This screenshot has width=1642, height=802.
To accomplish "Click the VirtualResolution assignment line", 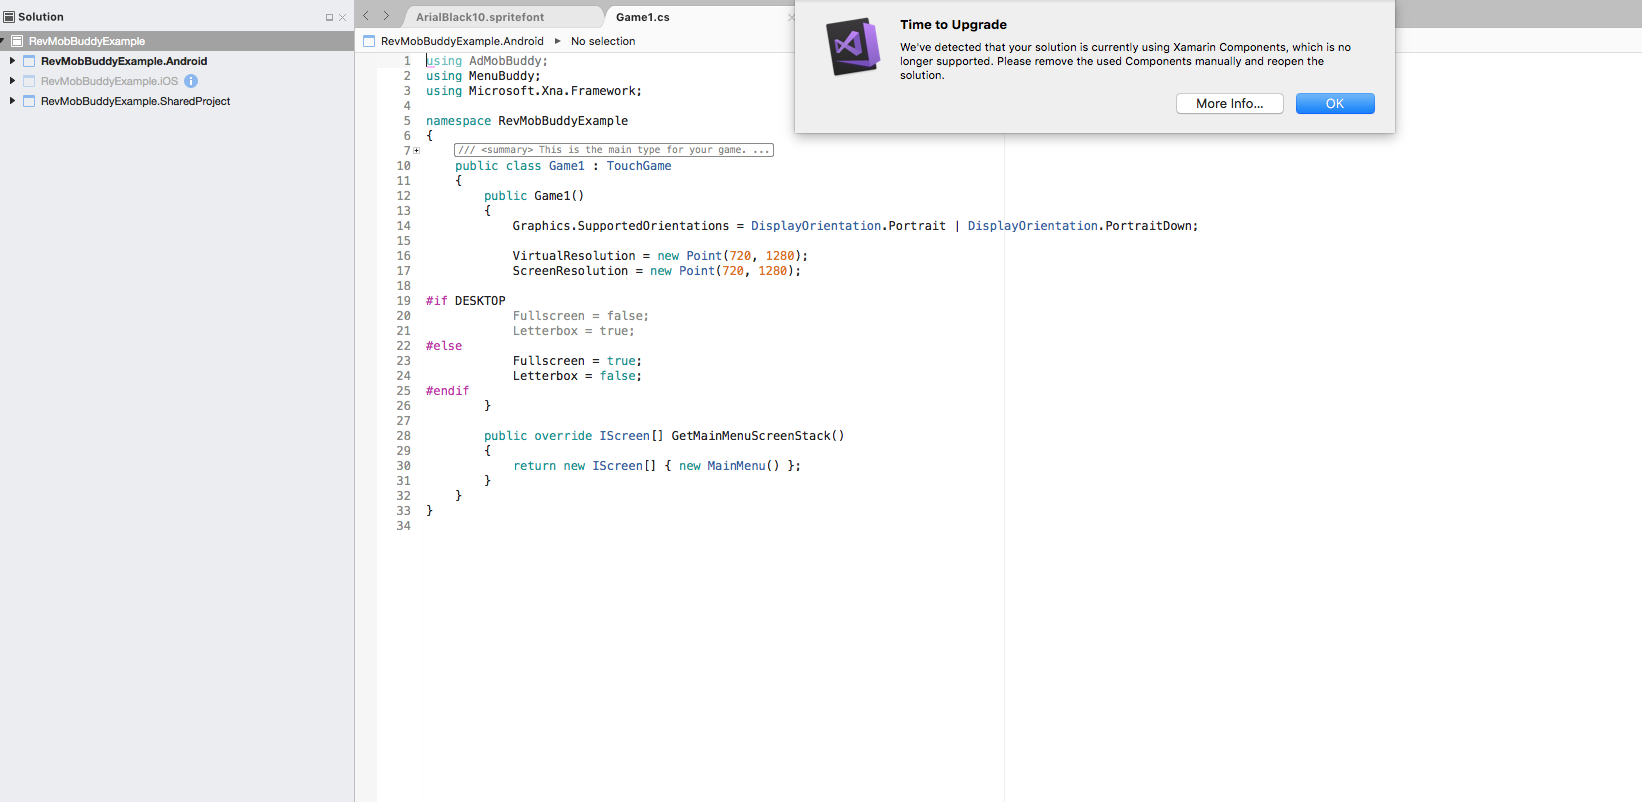I will [x=660, y=256].
